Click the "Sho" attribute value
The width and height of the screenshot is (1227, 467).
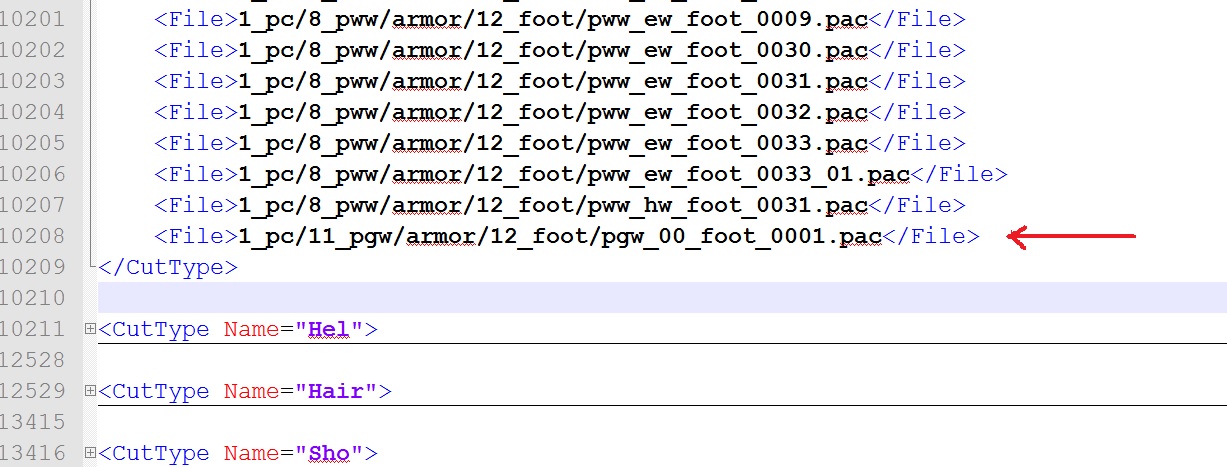pos(330,454)
